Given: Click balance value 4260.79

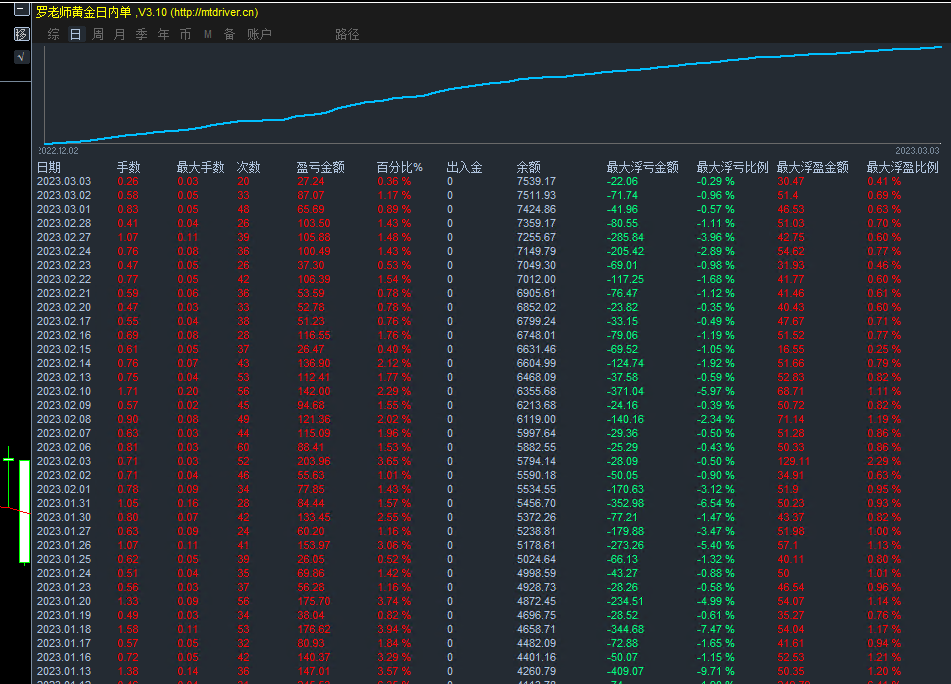Looking at the screenshot, I should point(536,671).
